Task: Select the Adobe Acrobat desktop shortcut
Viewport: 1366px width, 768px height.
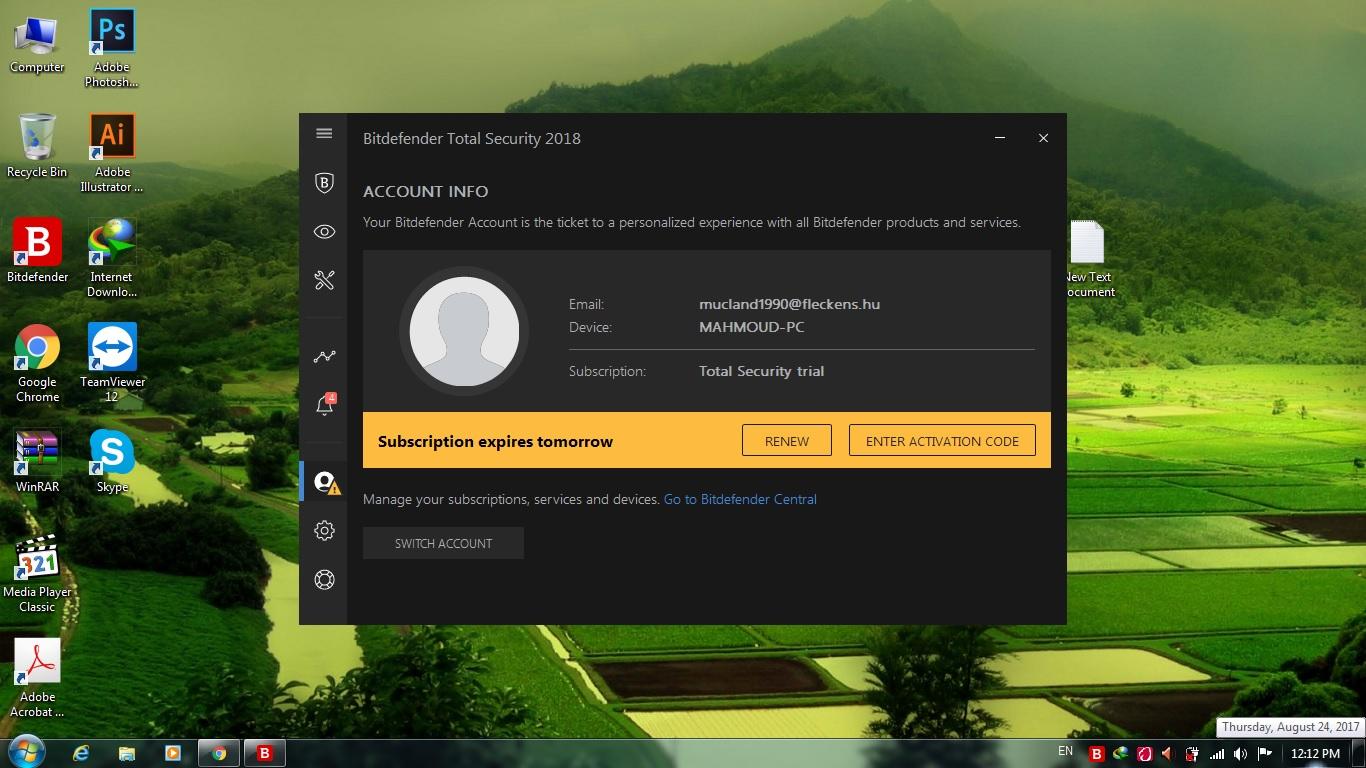Action: (37, 678)
